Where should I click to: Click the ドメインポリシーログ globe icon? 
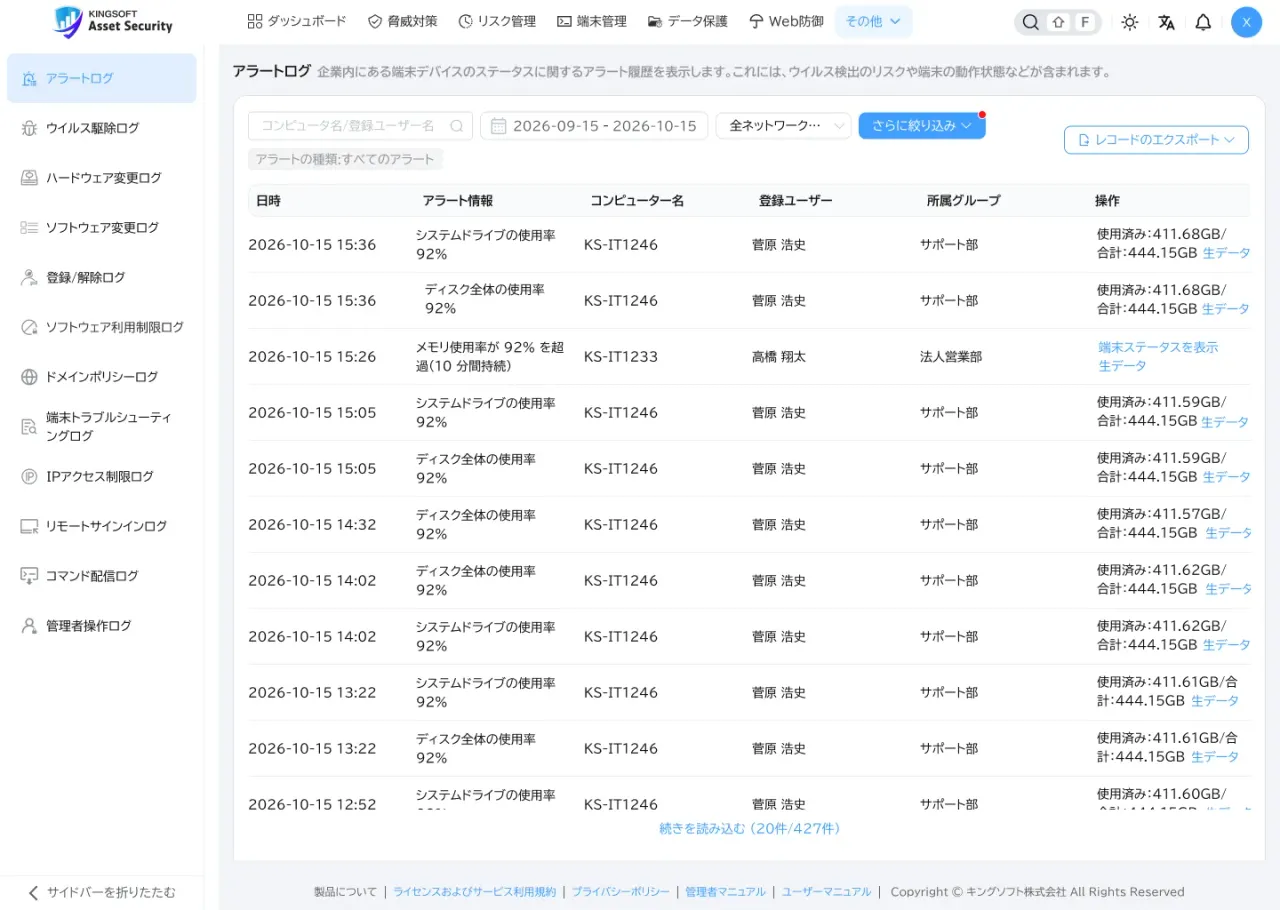coord(29,377)
